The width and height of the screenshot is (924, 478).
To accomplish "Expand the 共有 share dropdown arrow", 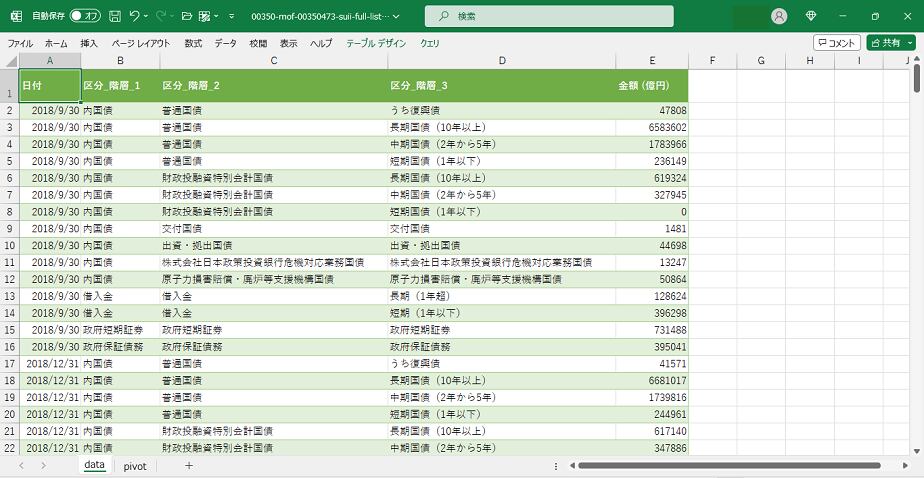I will click(x=909, y=43).
